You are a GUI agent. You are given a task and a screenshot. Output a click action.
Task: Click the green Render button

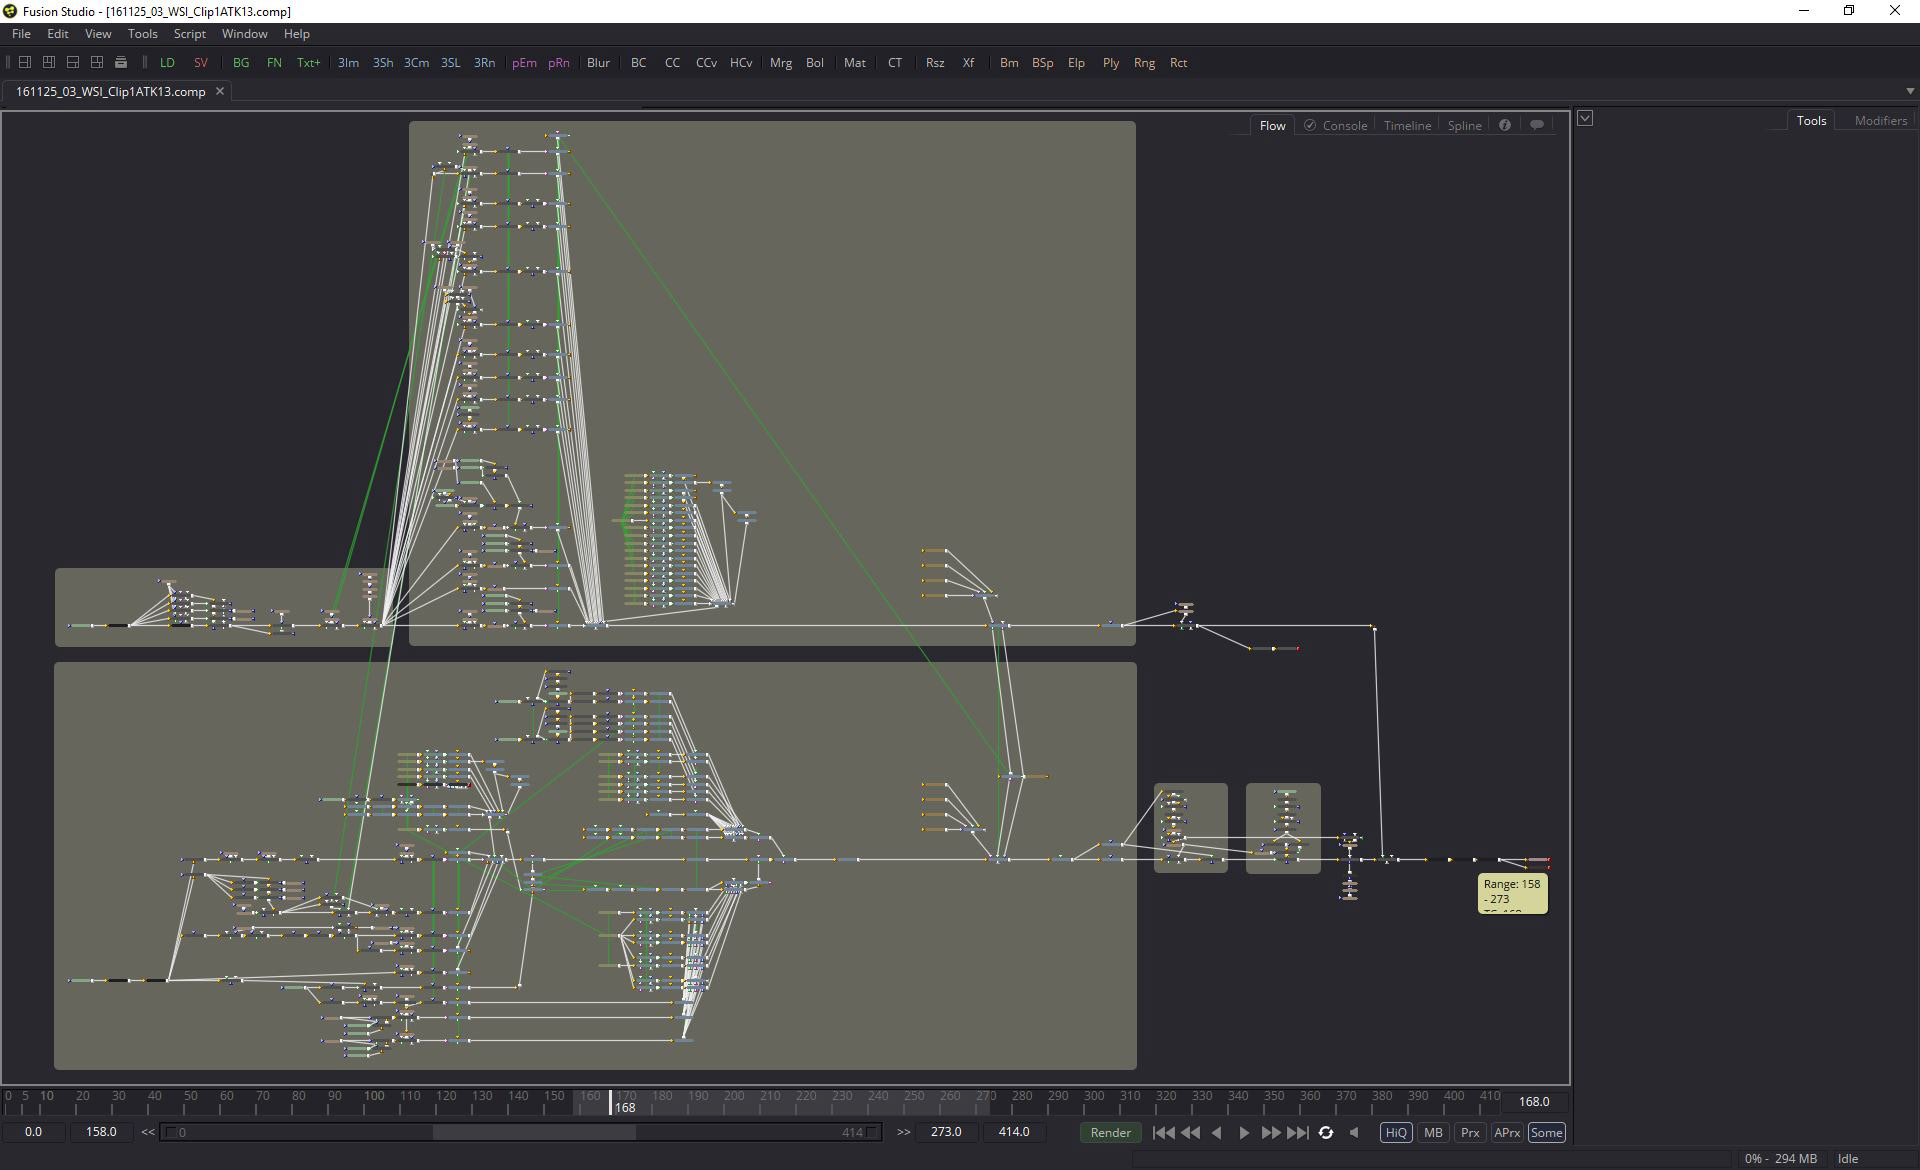click(x=1110, y=1133)
